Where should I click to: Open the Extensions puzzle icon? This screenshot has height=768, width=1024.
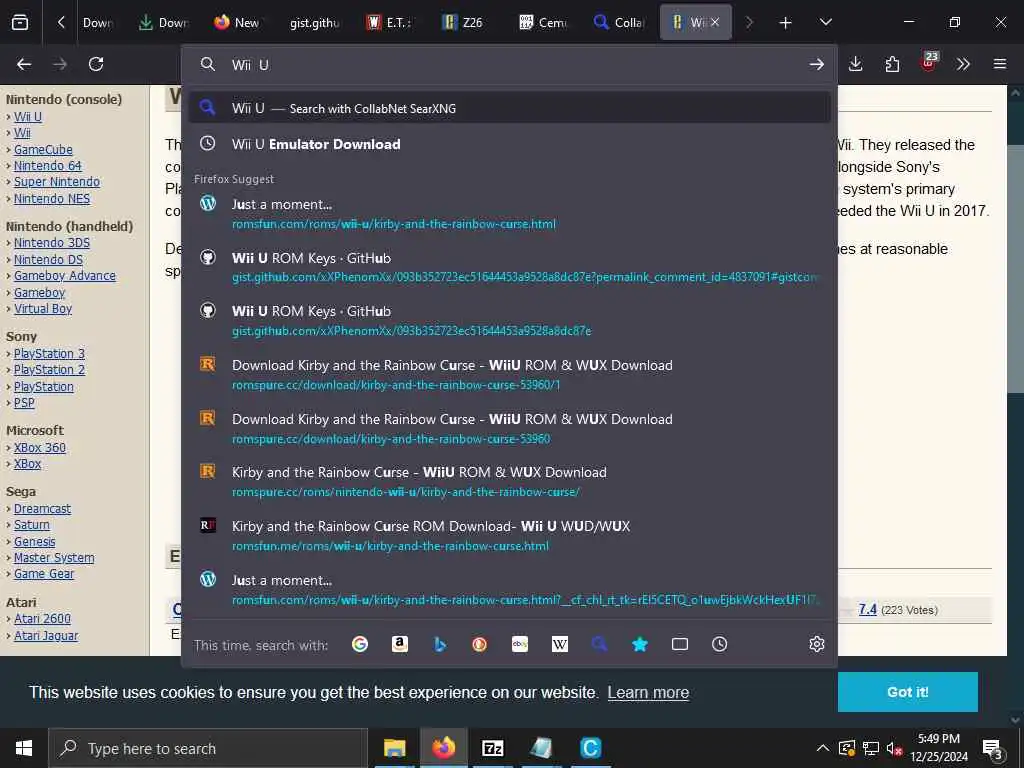892,64
